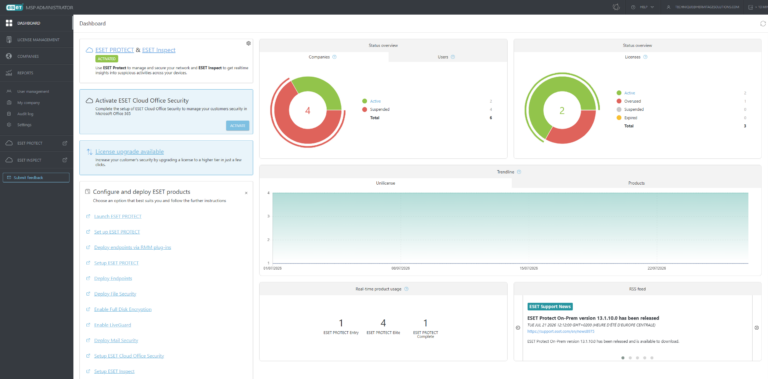Open the Help dropdown menu
The width and height of the screenshot is (768, 379).
click(x=643, y=7)
